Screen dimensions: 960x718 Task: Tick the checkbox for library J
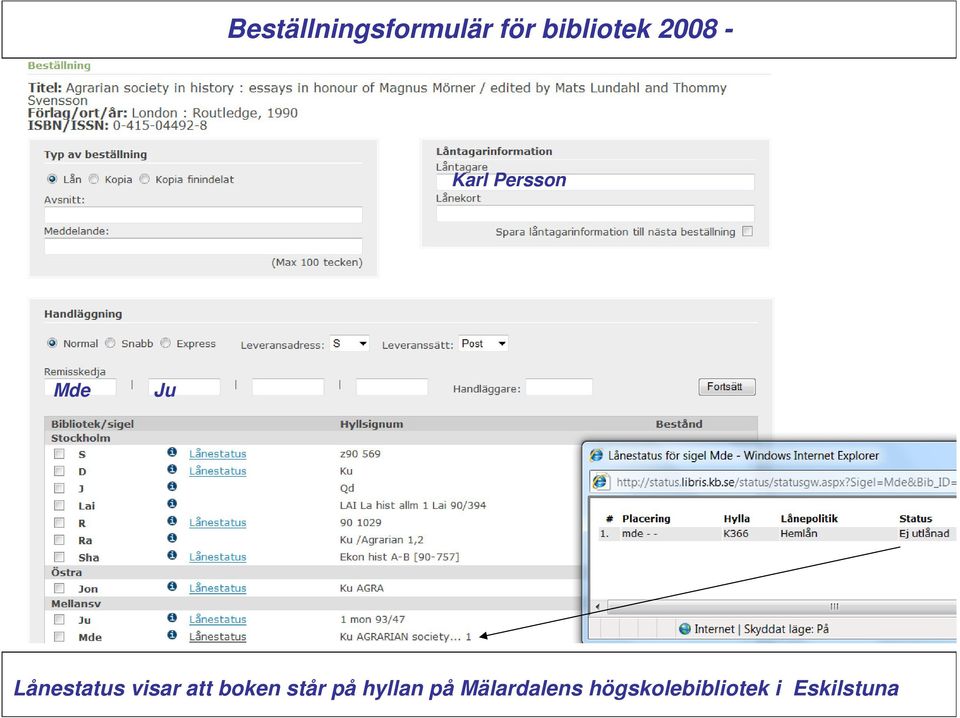coord(59,488)
